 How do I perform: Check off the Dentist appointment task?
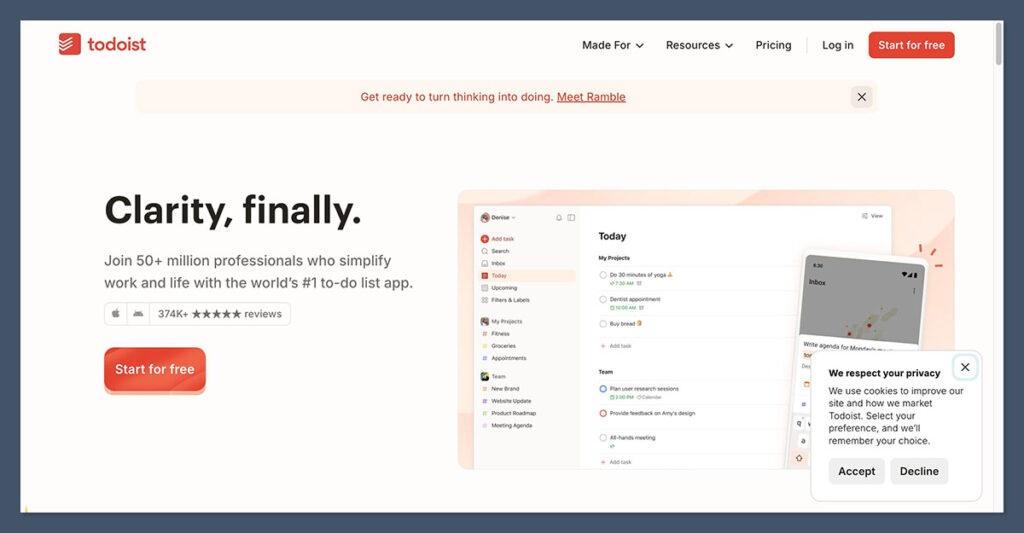(x=603, y=299)
